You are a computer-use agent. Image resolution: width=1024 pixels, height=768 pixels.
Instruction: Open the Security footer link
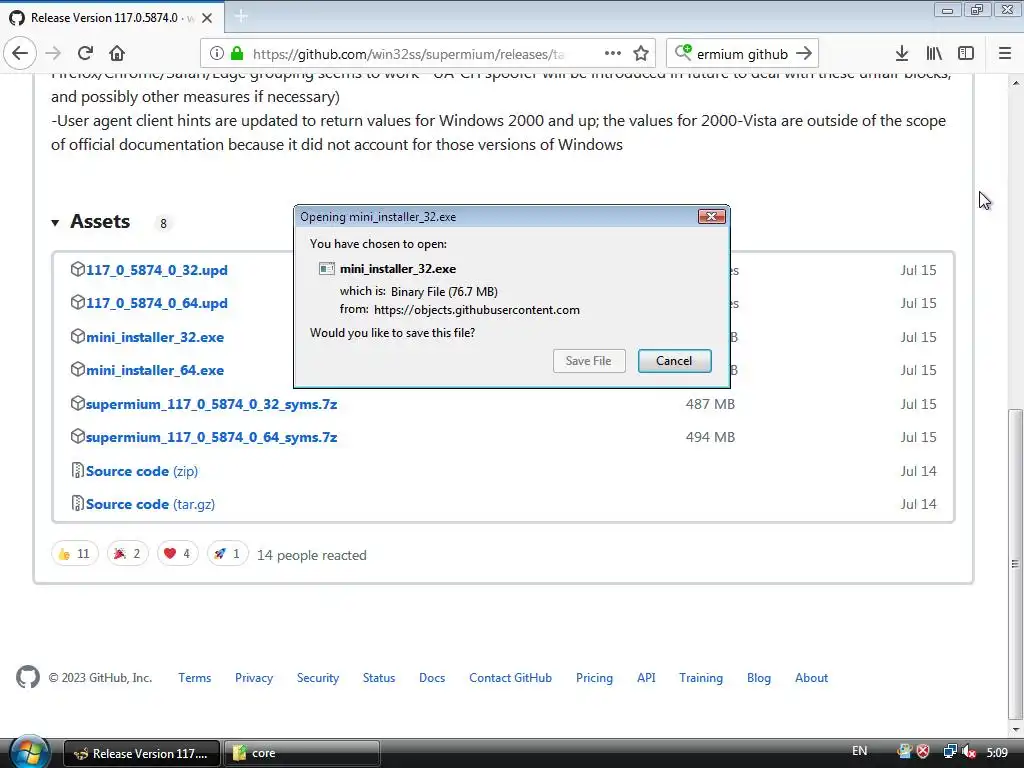tap(318, 678)
